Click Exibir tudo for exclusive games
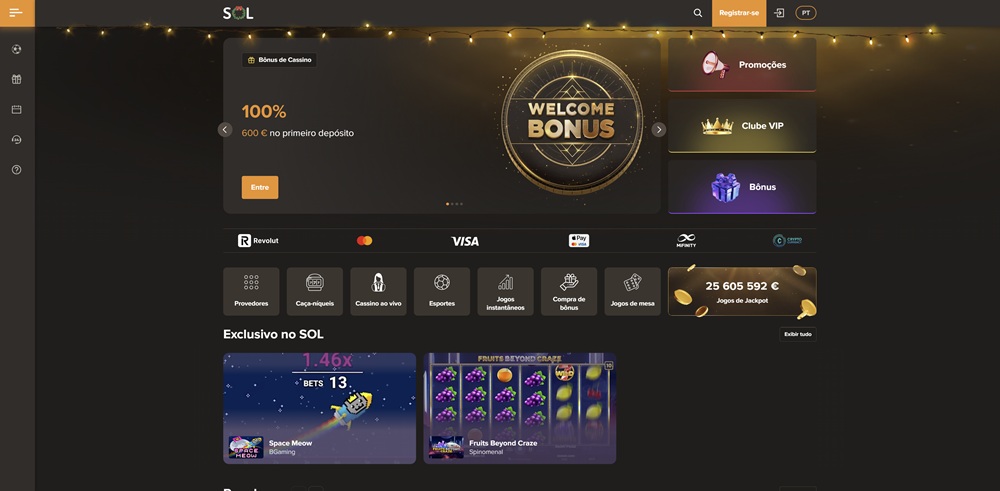Screen dimensions: 1000x491 point(798,334)
